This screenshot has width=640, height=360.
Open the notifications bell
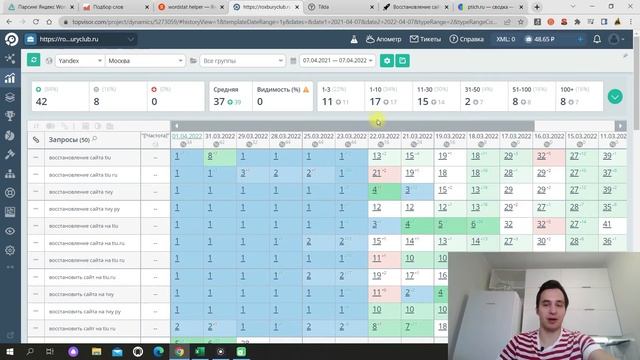pyautogui.click(x=597, y=39)
